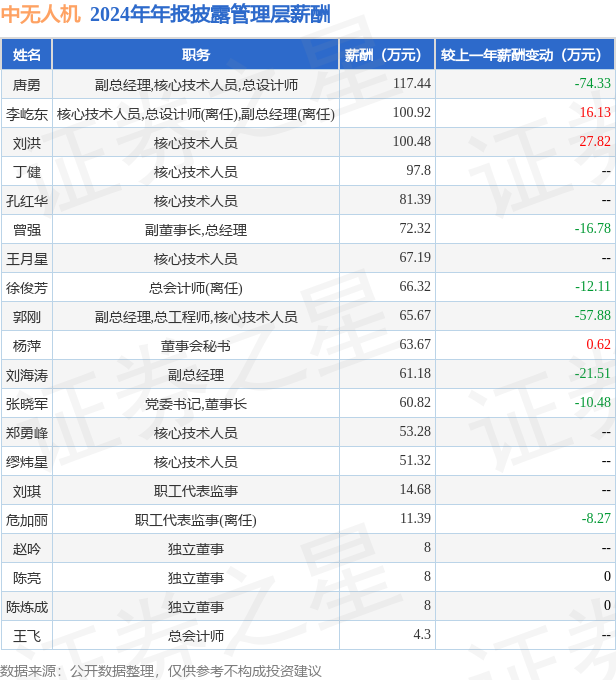
Task: Click the 数据来源 footer note
Action: (161, 671)
